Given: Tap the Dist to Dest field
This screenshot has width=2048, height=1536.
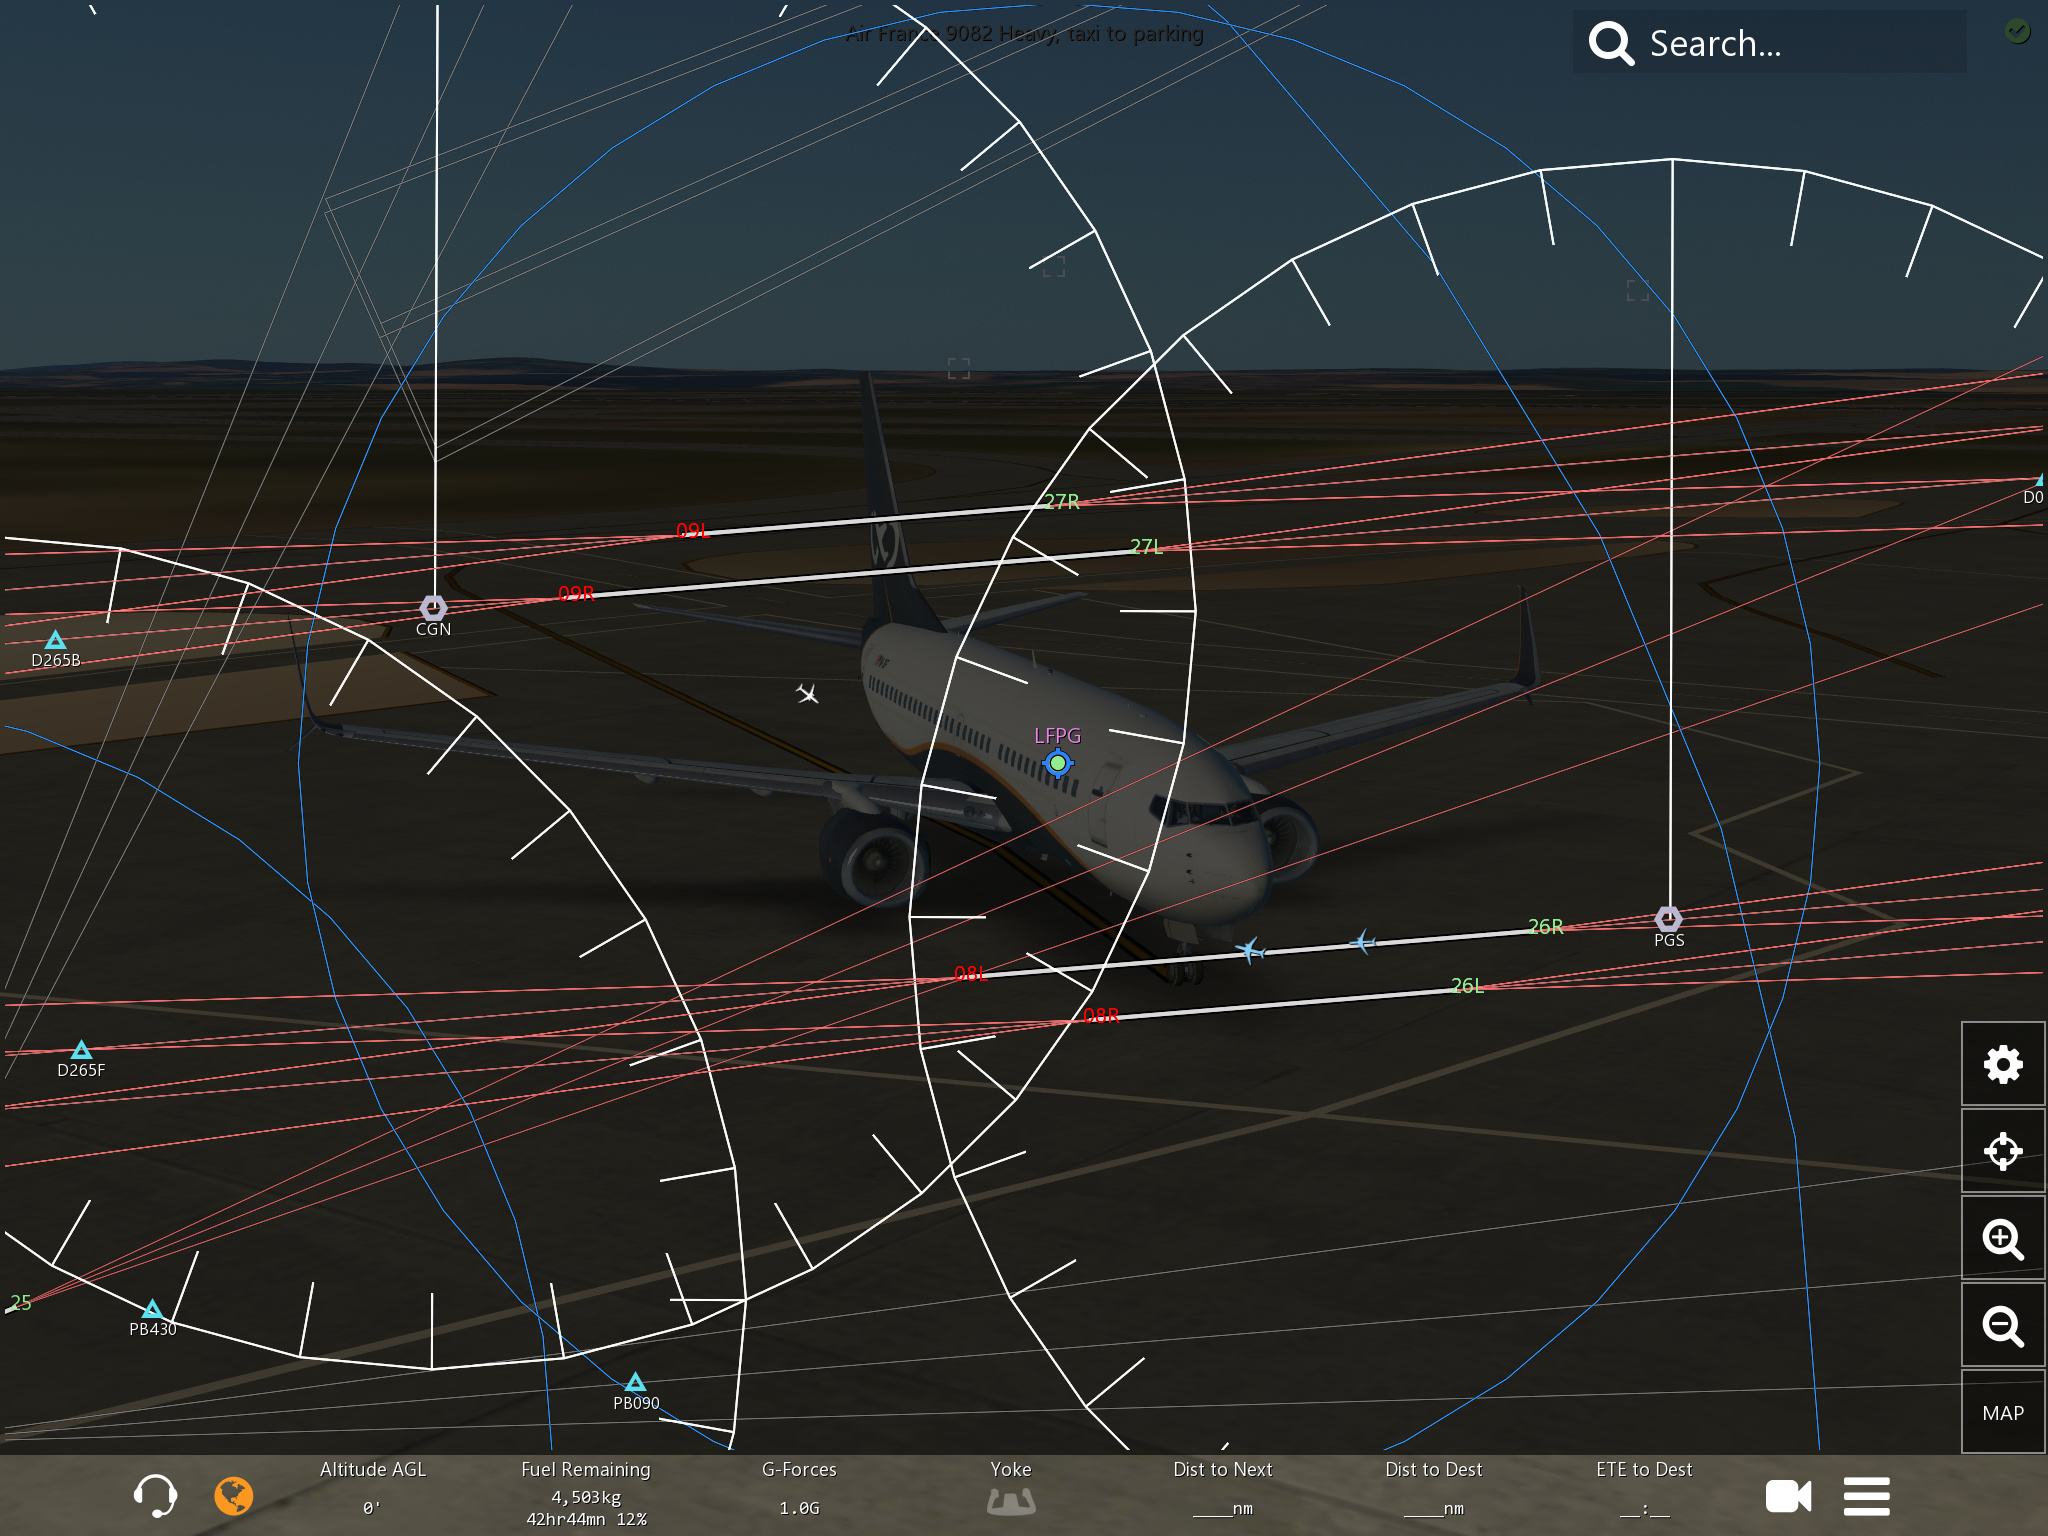Looking at the screenshot, I should point(1433,1488).
